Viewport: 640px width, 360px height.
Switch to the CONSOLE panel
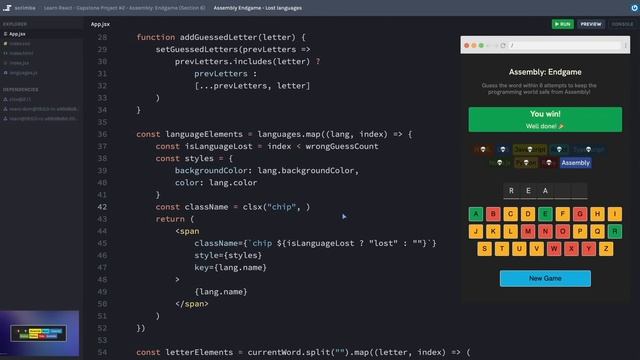click(x=622, y=24)
